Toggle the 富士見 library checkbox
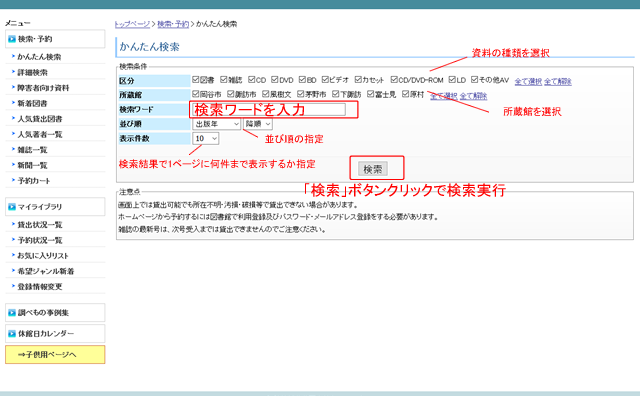 pyautogui.click(x=370, y=94)
